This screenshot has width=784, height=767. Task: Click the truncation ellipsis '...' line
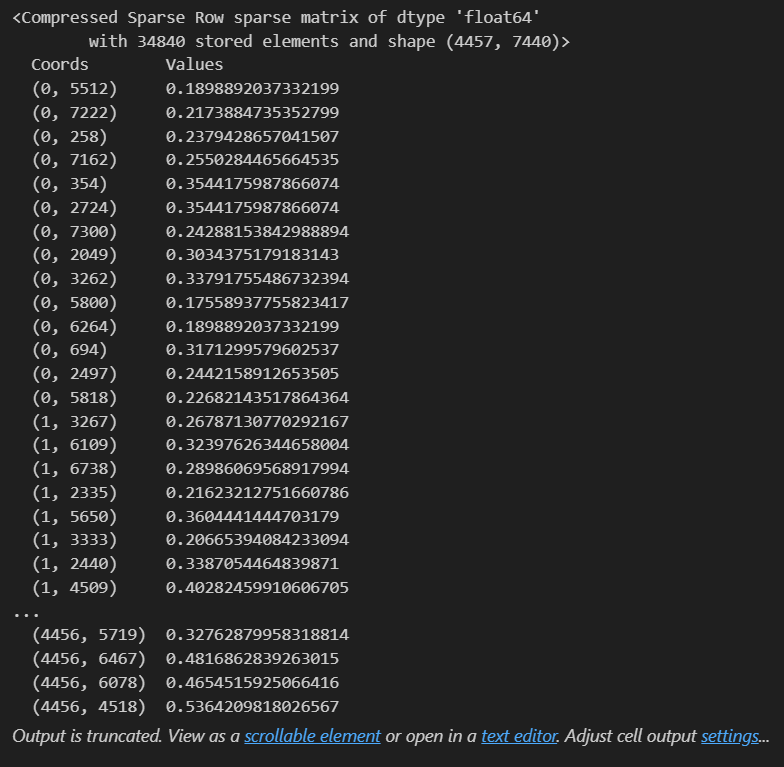(26, 612)
